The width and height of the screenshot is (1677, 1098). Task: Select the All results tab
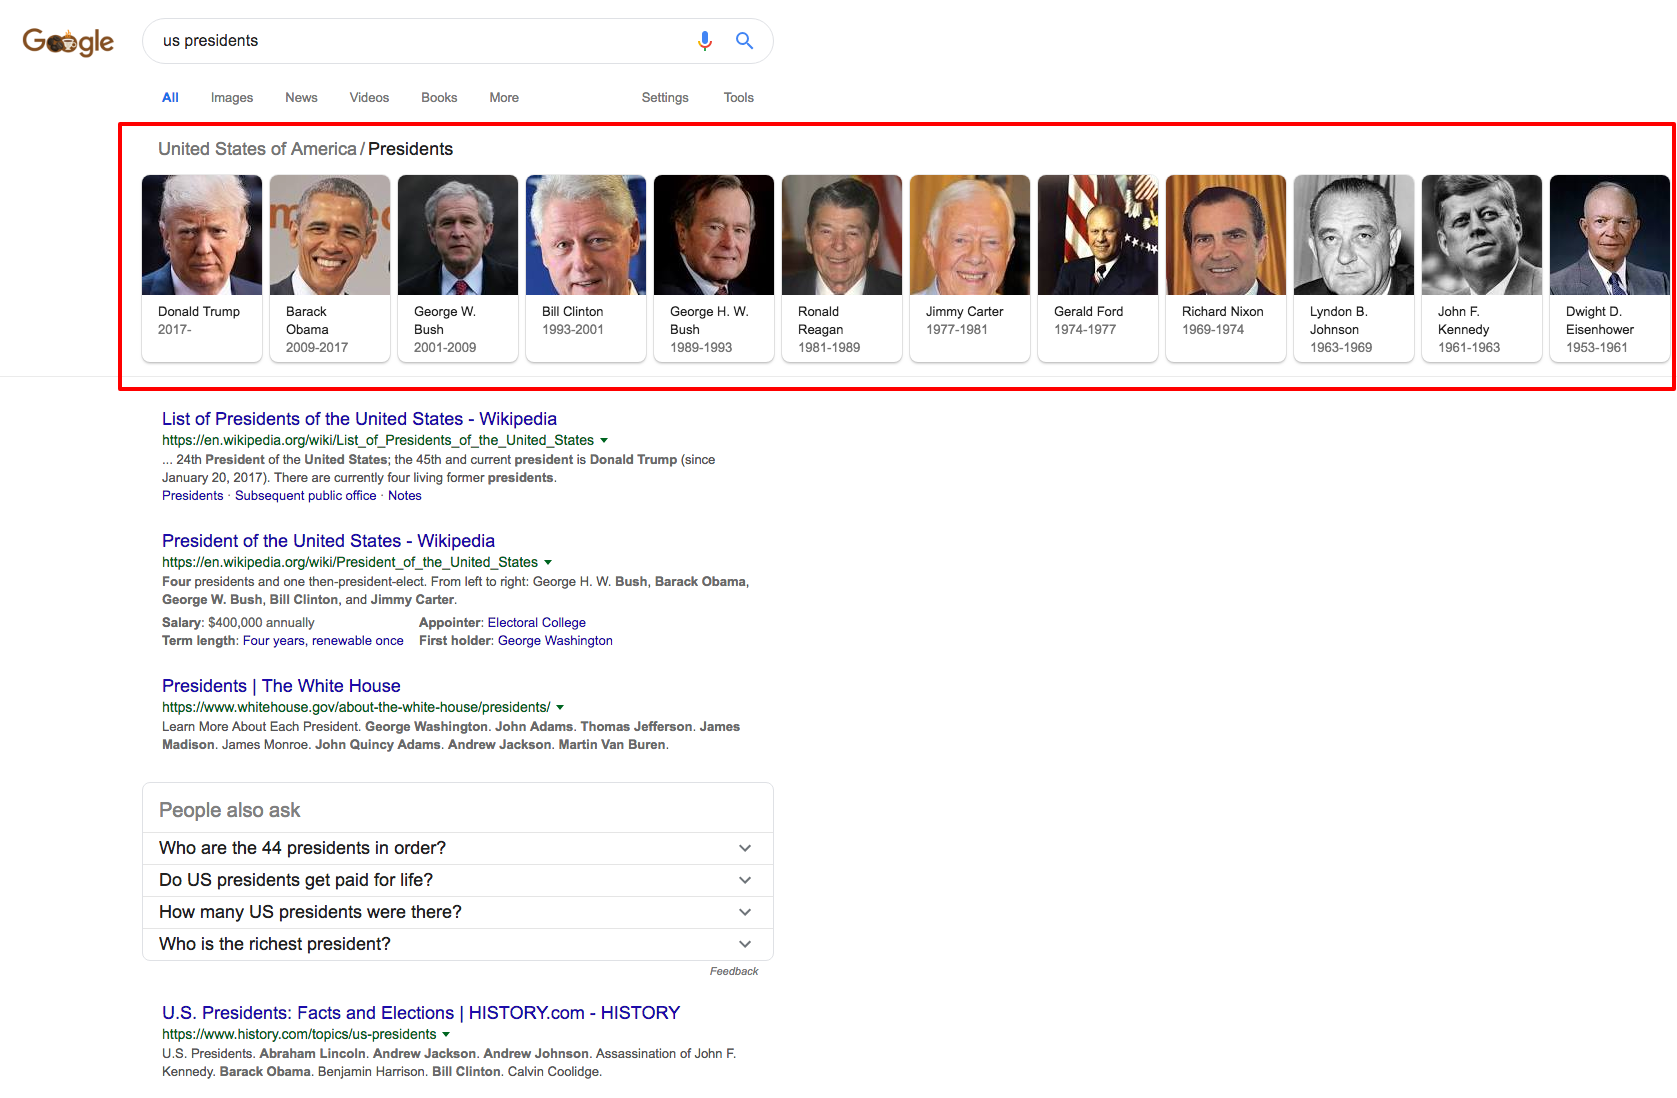[170, 98]
